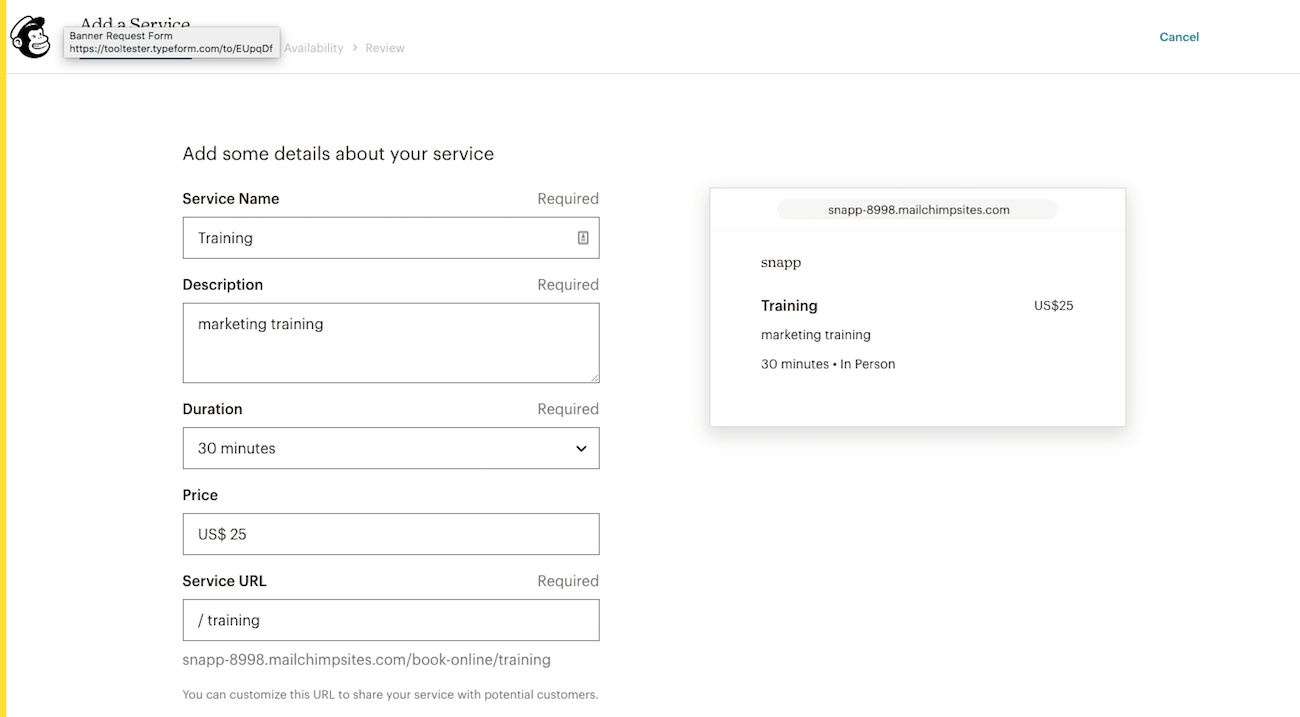Click the 'Add some details about your service' heading
This screenshot has height=717, width=1300.
click(x=338, y=154)
